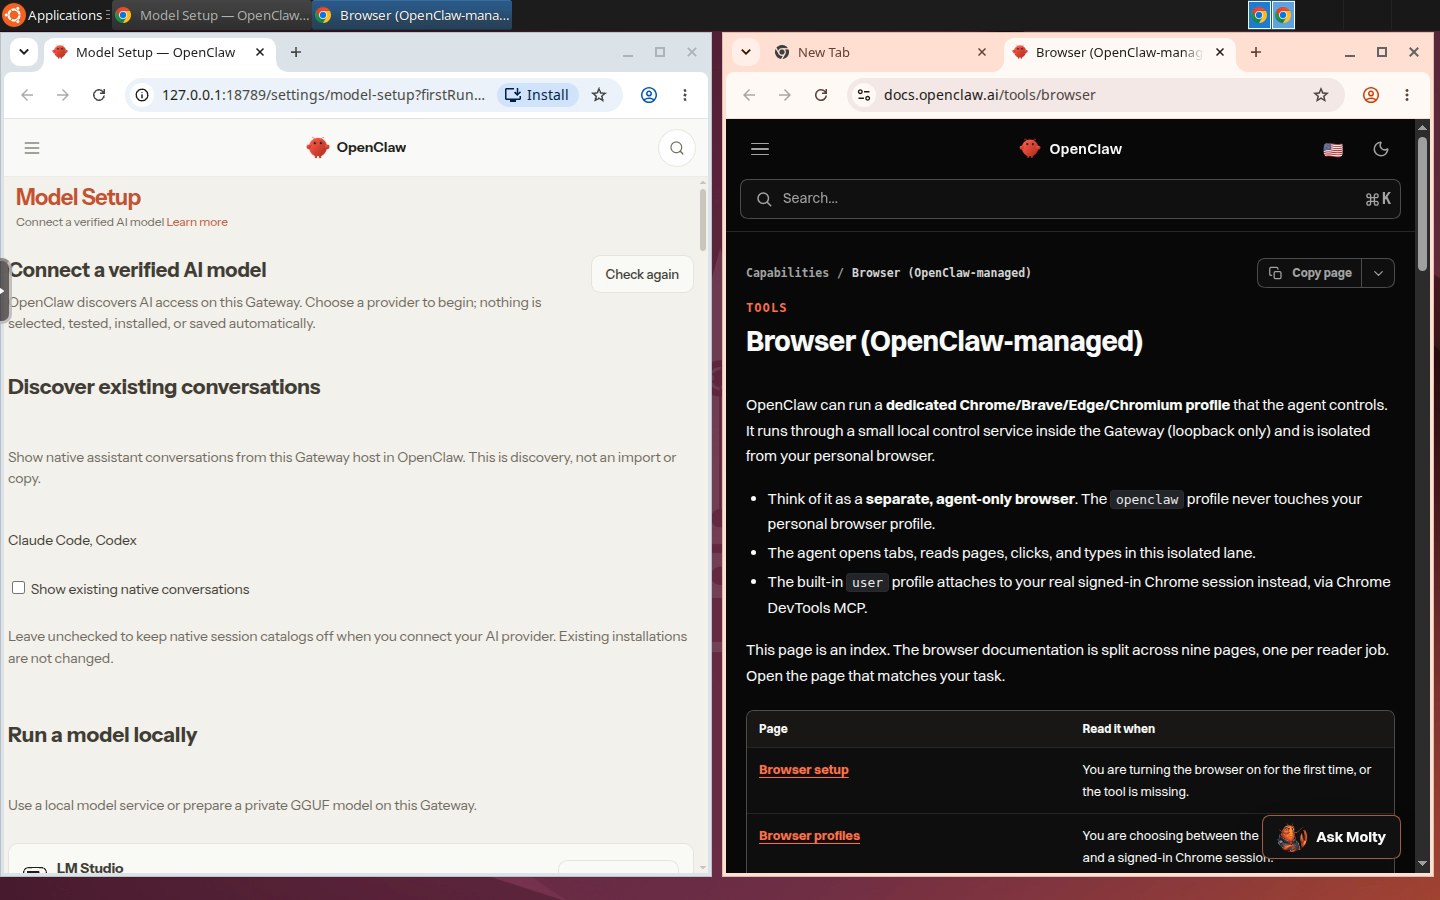1440x900 pixels.
Task: Click "Discover existing conversations" heading
Action: (164, 387)
